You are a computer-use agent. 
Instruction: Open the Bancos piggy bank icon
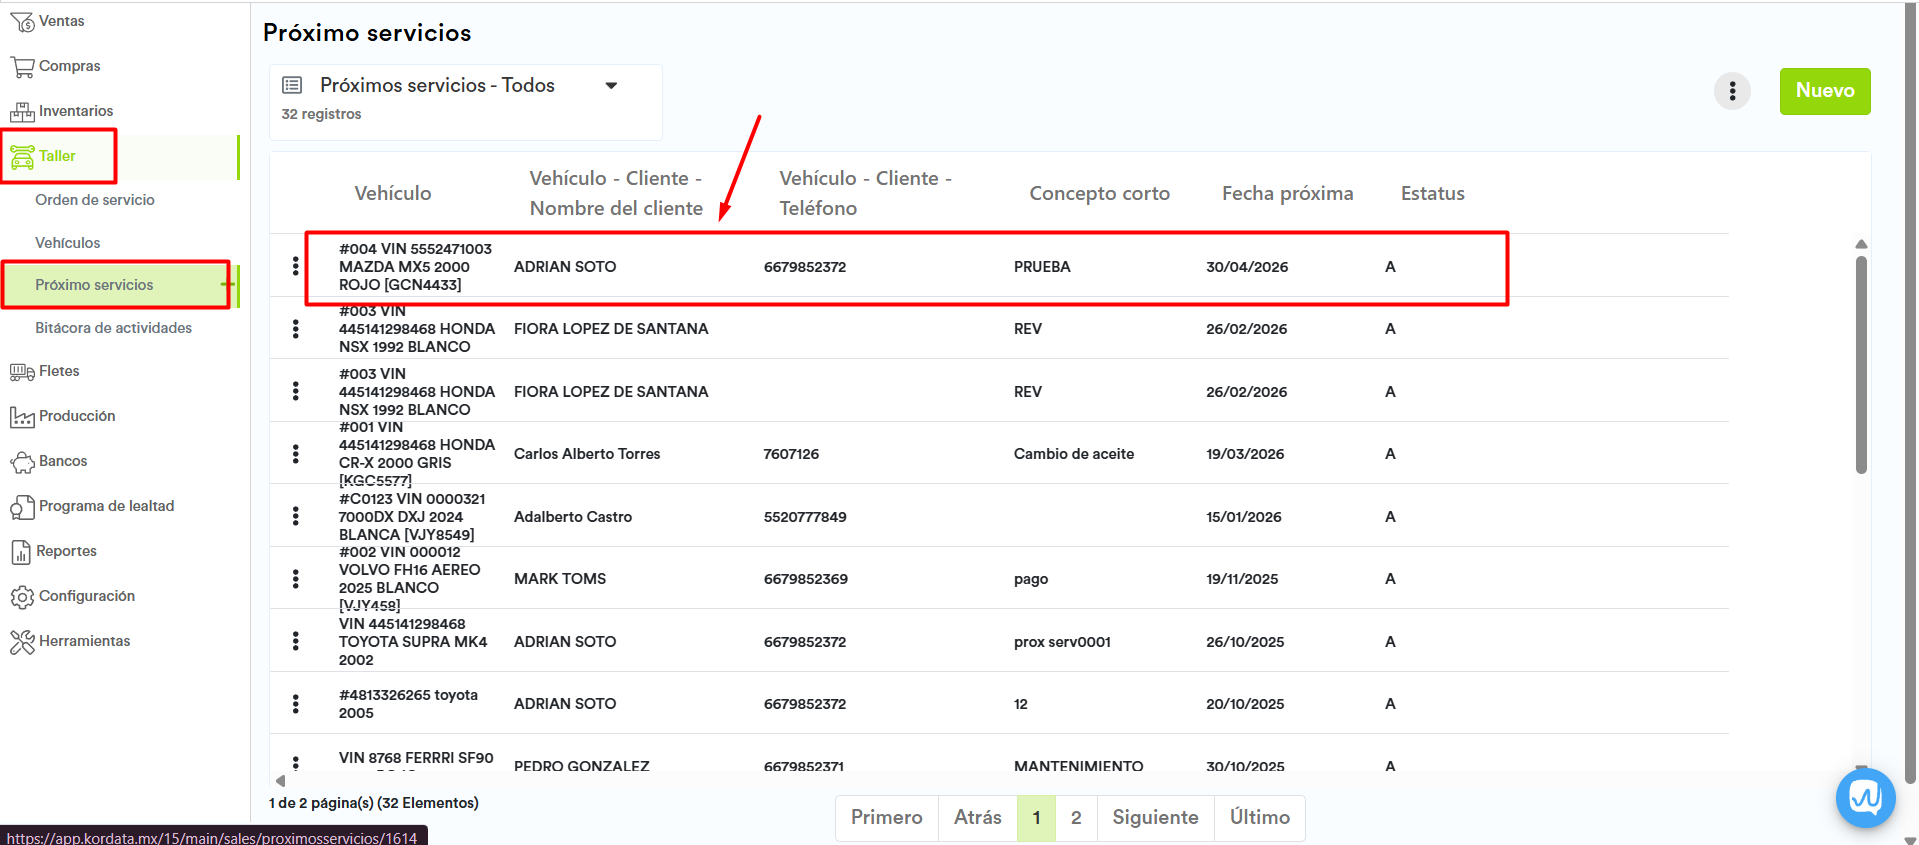point(22,461)
